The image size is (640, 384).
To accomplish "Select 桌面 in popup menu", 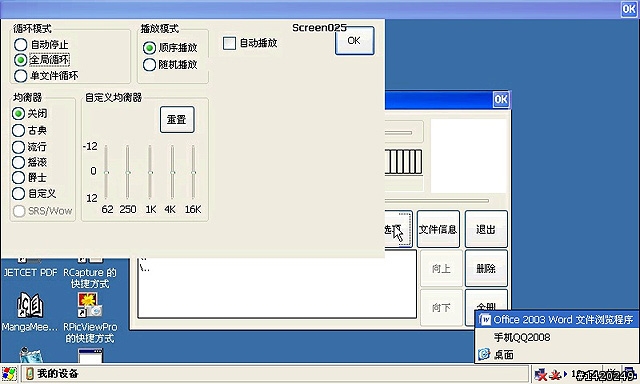I will tap(503, 354).
